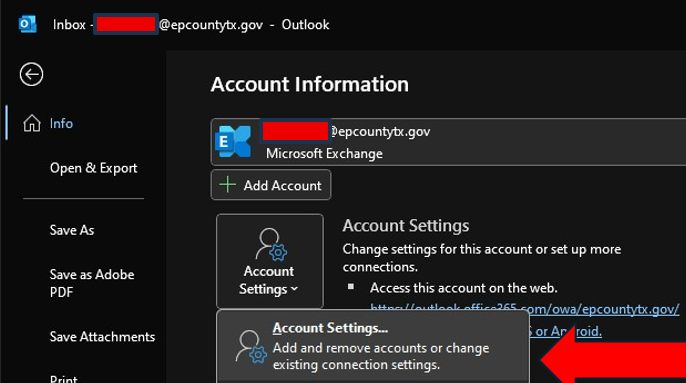Click the person-gear icon of Account Settings... entry

251,347
